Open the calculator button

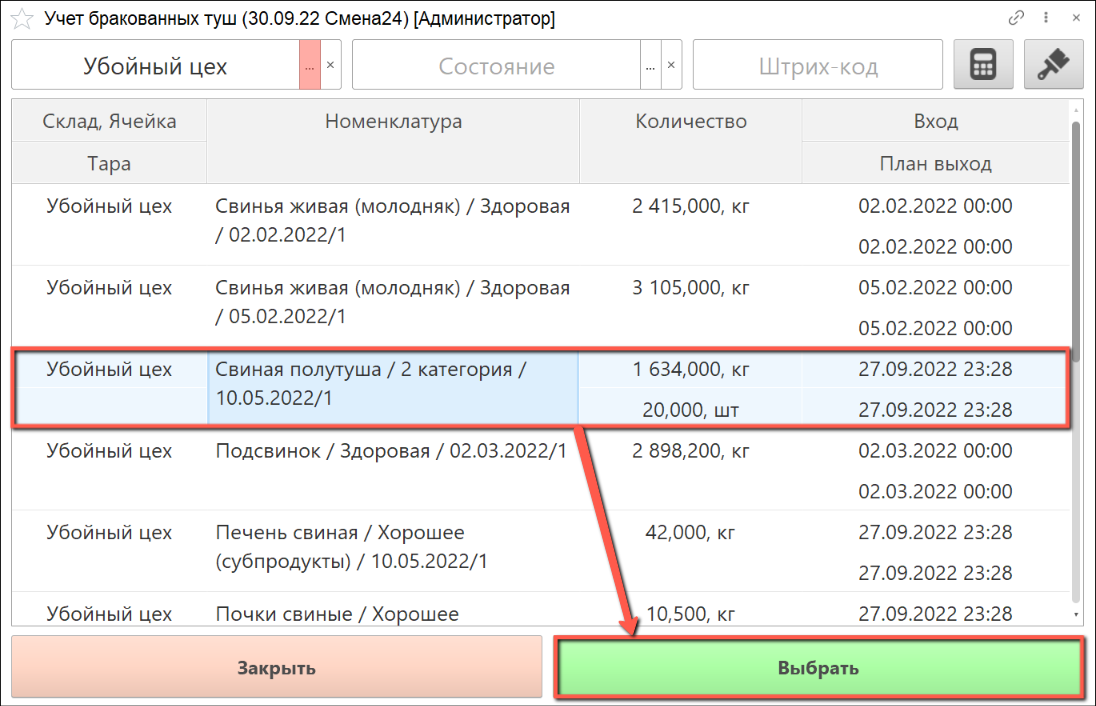983,66
